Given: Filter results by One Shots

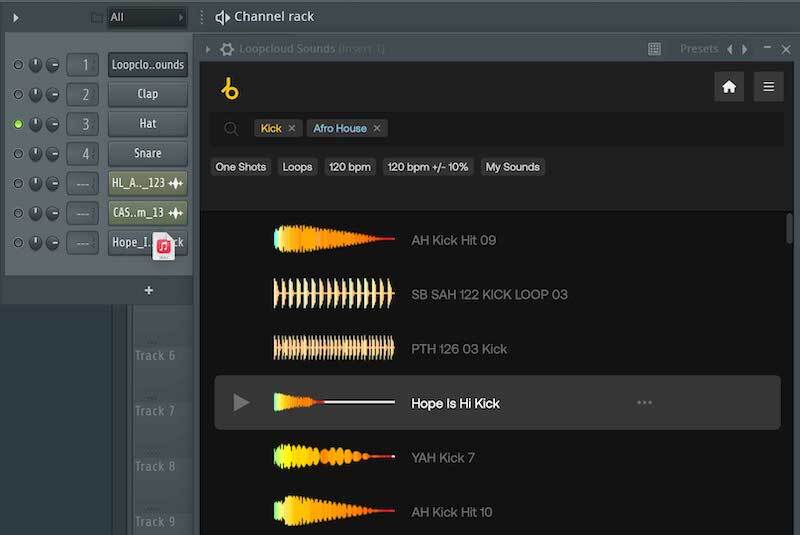Looking at the screenshot, I should pyautogui.click(x=241, y=167).
